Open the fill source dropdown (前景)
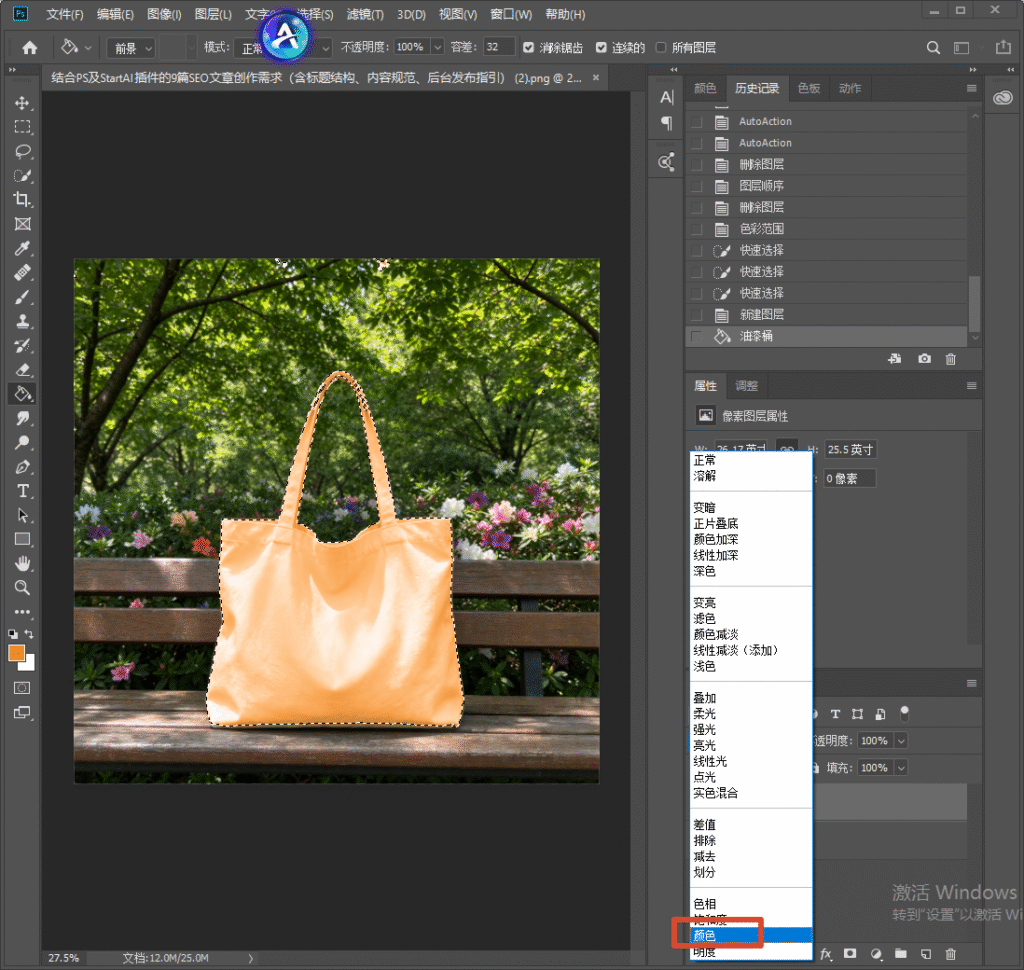The height and width of the screenshot is (970, 1024). (131, 48)
